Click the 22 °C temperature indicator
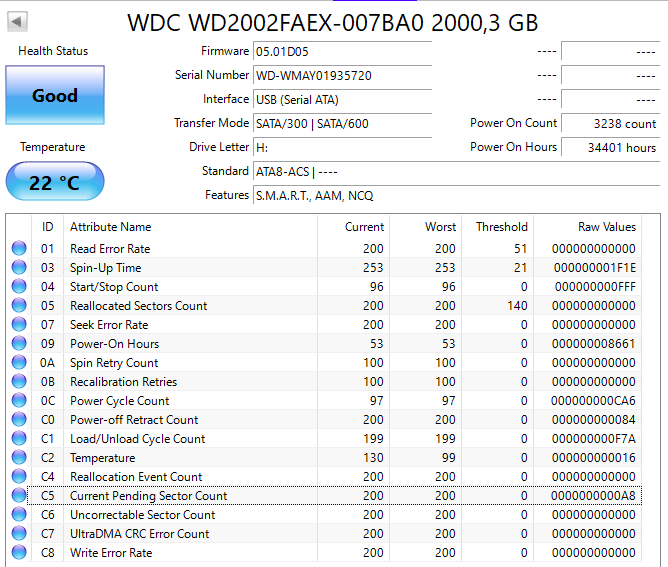The width and height of the screenshot is (668, 567). 54,183
